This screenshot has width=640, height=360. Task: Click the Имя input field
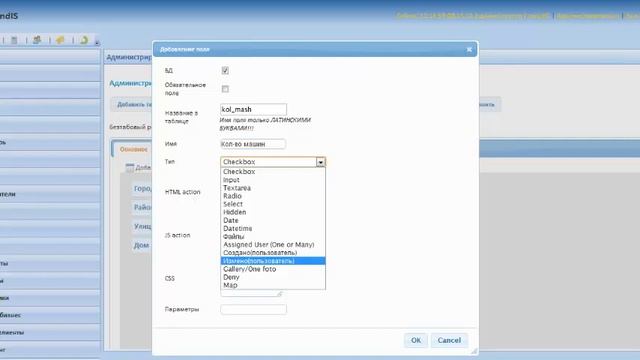253,144
